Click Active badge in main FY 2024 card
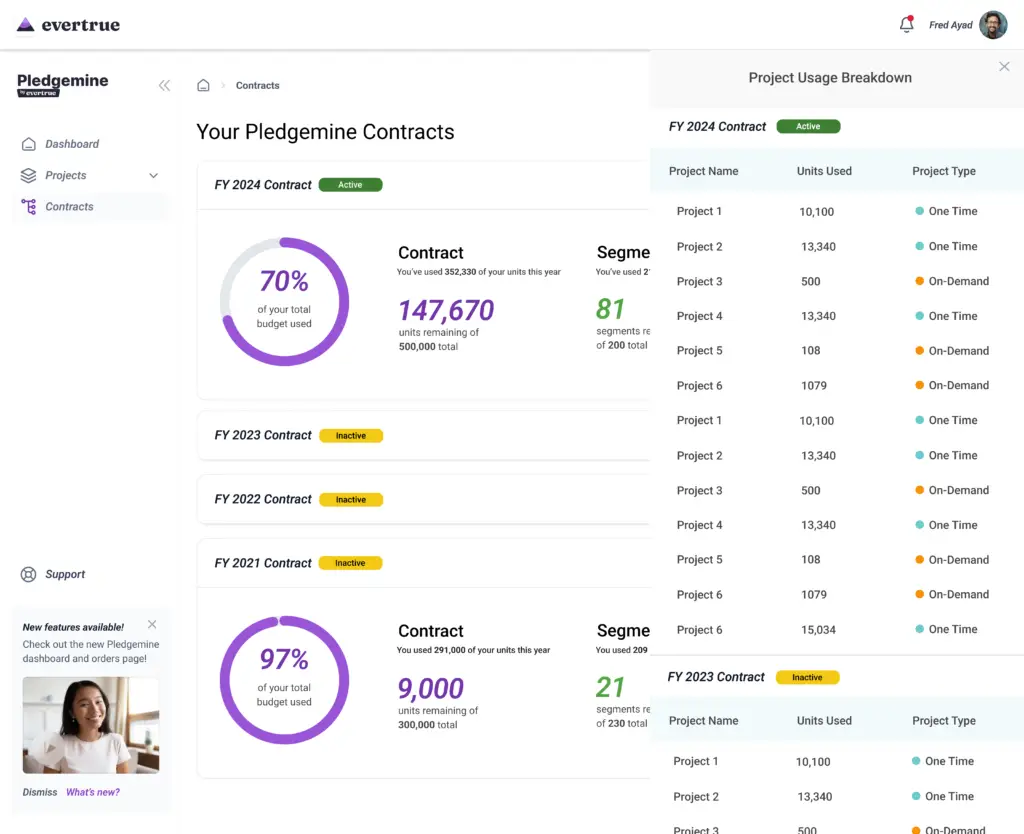The width and height of the screenshot is (1024, 834). [351, 185]
